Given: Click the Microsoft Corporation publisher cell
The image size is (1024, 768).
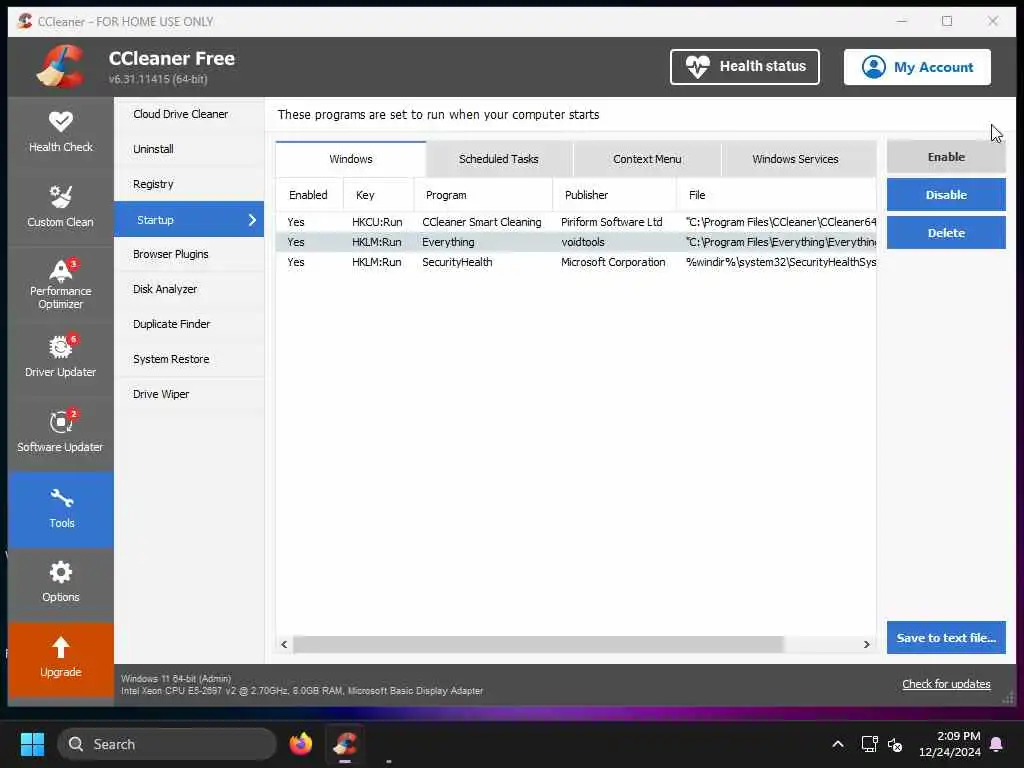Looking at the screenshot, I should 613,262.
